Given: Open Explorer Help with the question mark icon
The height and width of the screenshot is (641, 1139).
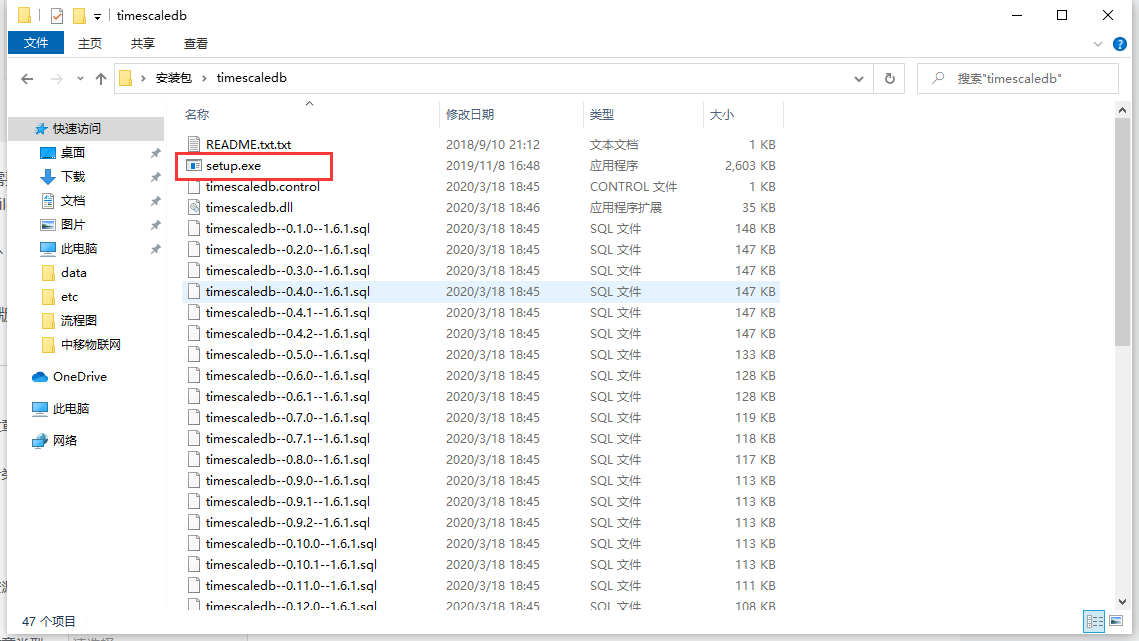Looking at the screenshot, I should point(1121,43).
